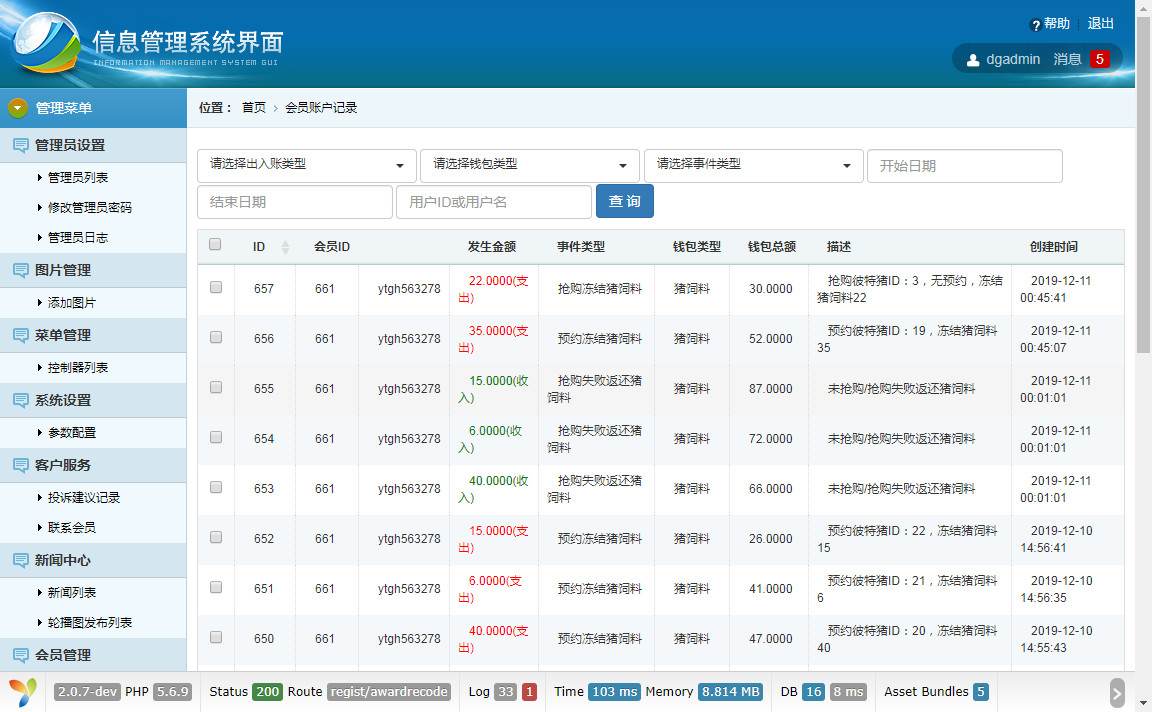
Task: Click the 新闻中心 section icon
Action: click(x=20, y=560)
